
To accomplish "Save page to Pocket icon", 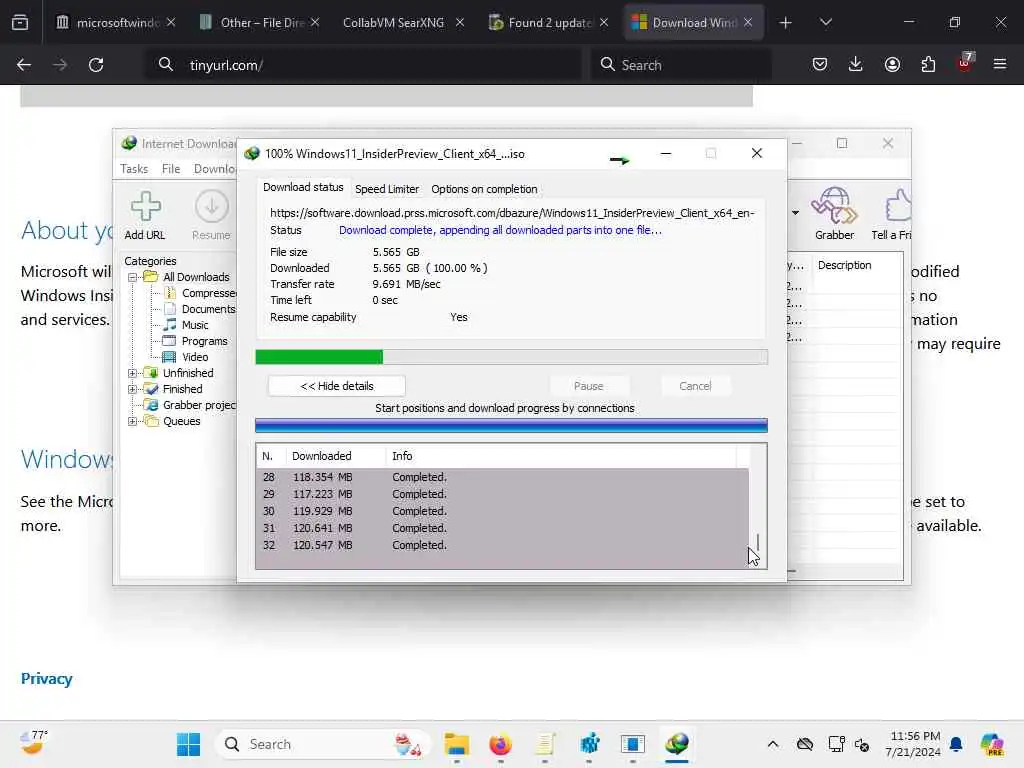I will tap(820, 64).
